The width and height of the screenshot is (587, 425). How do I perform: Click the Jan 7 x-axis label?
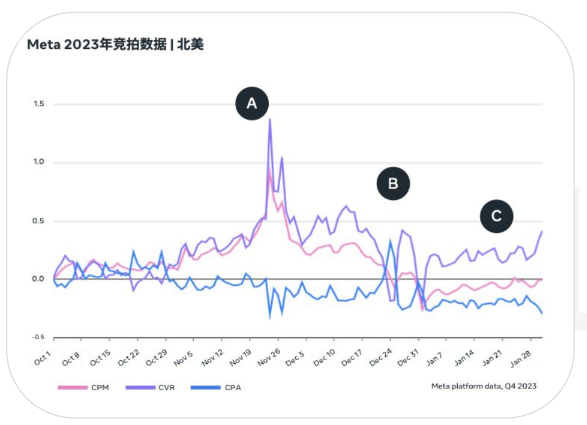[x=434, y=359]
